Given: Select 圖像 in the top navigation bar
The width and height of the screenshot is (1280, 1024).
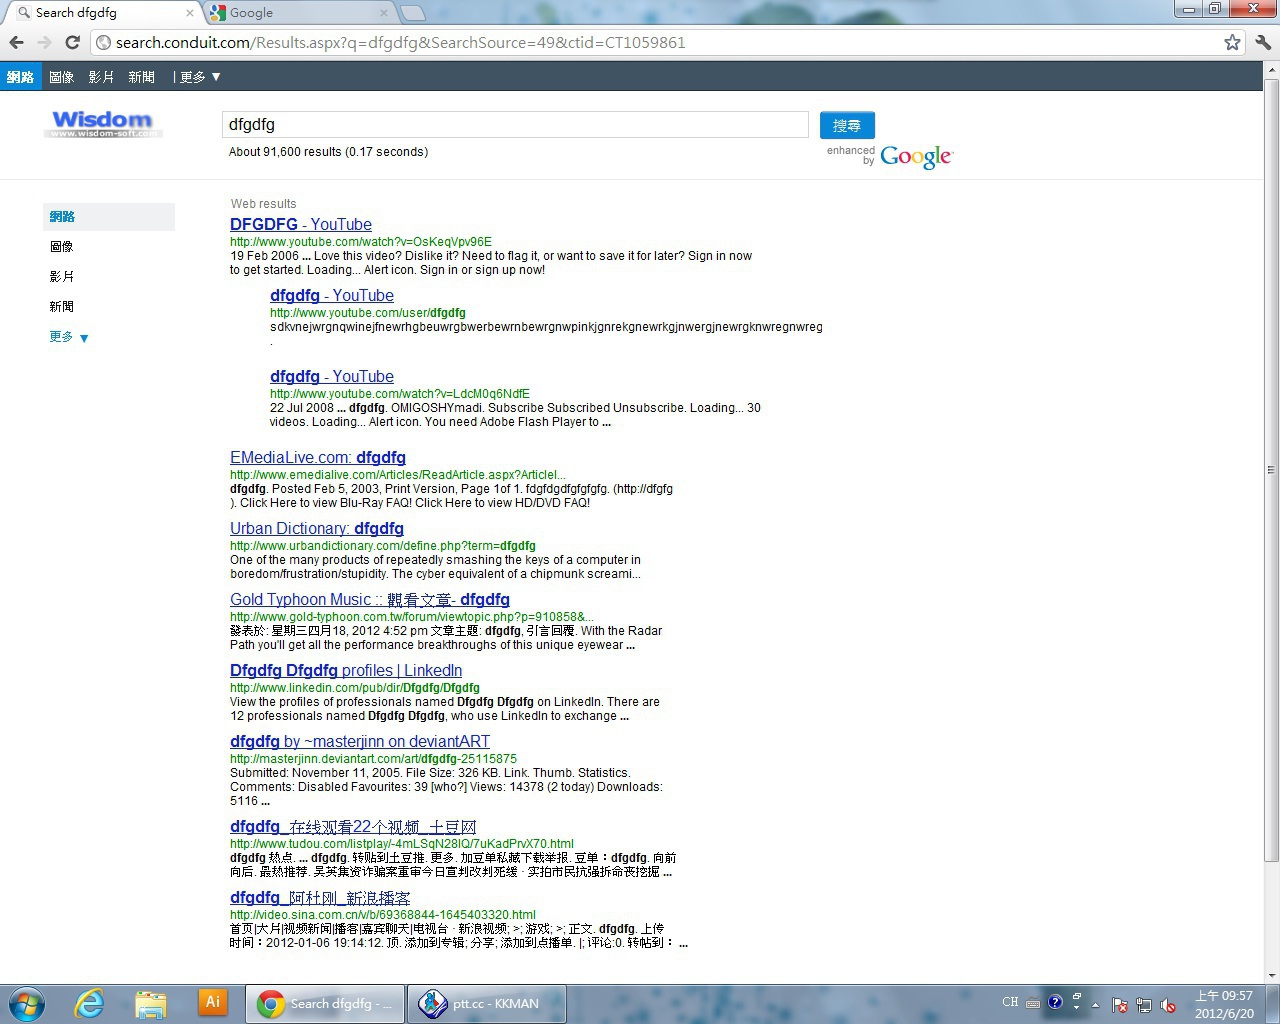Looking at the screenshot, I should [62, 77].
